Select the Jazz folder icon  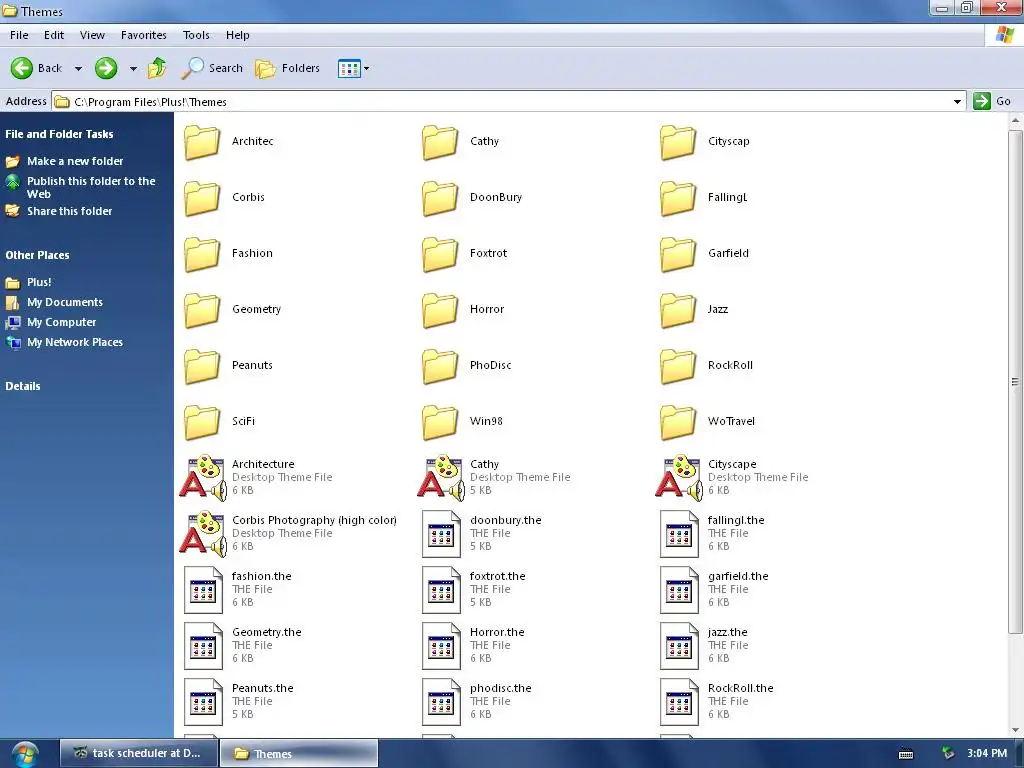[678, 310]
